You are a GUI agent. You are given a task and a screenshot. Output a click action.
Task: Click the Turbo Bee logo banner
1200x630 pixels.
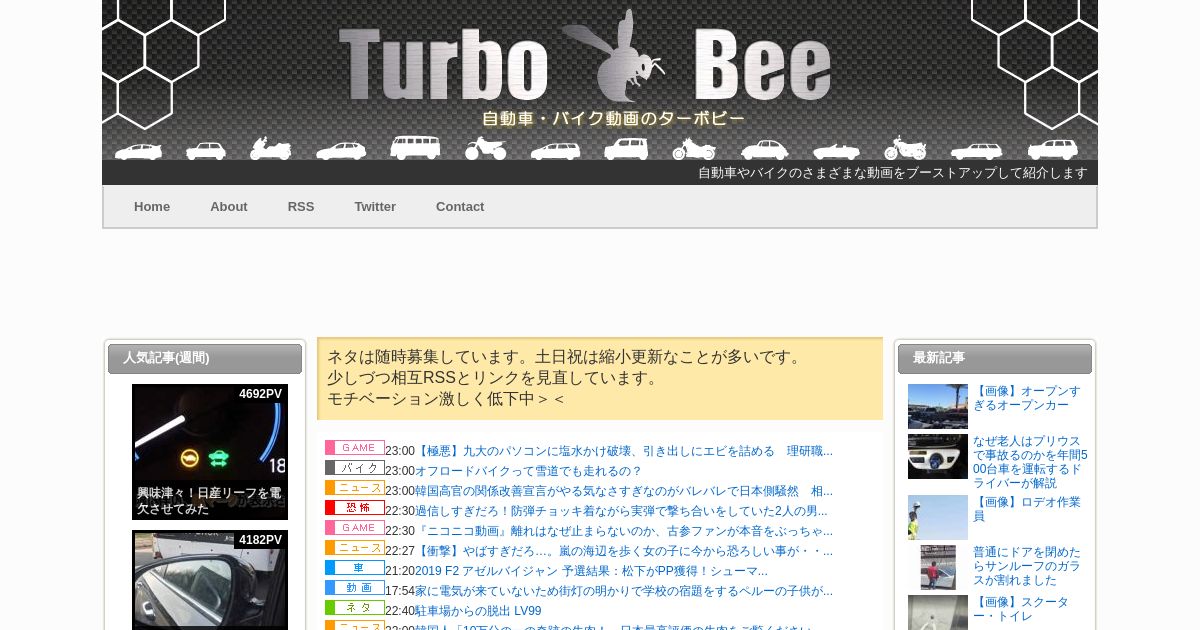point(600,80)
